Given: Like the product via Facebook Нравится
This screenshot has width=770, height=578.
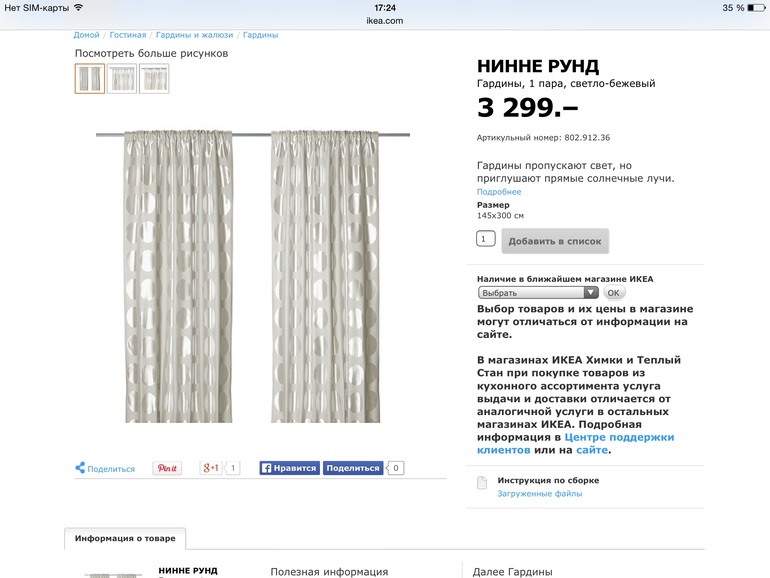Looking at the screenshot, I should (x=290, y=468).
